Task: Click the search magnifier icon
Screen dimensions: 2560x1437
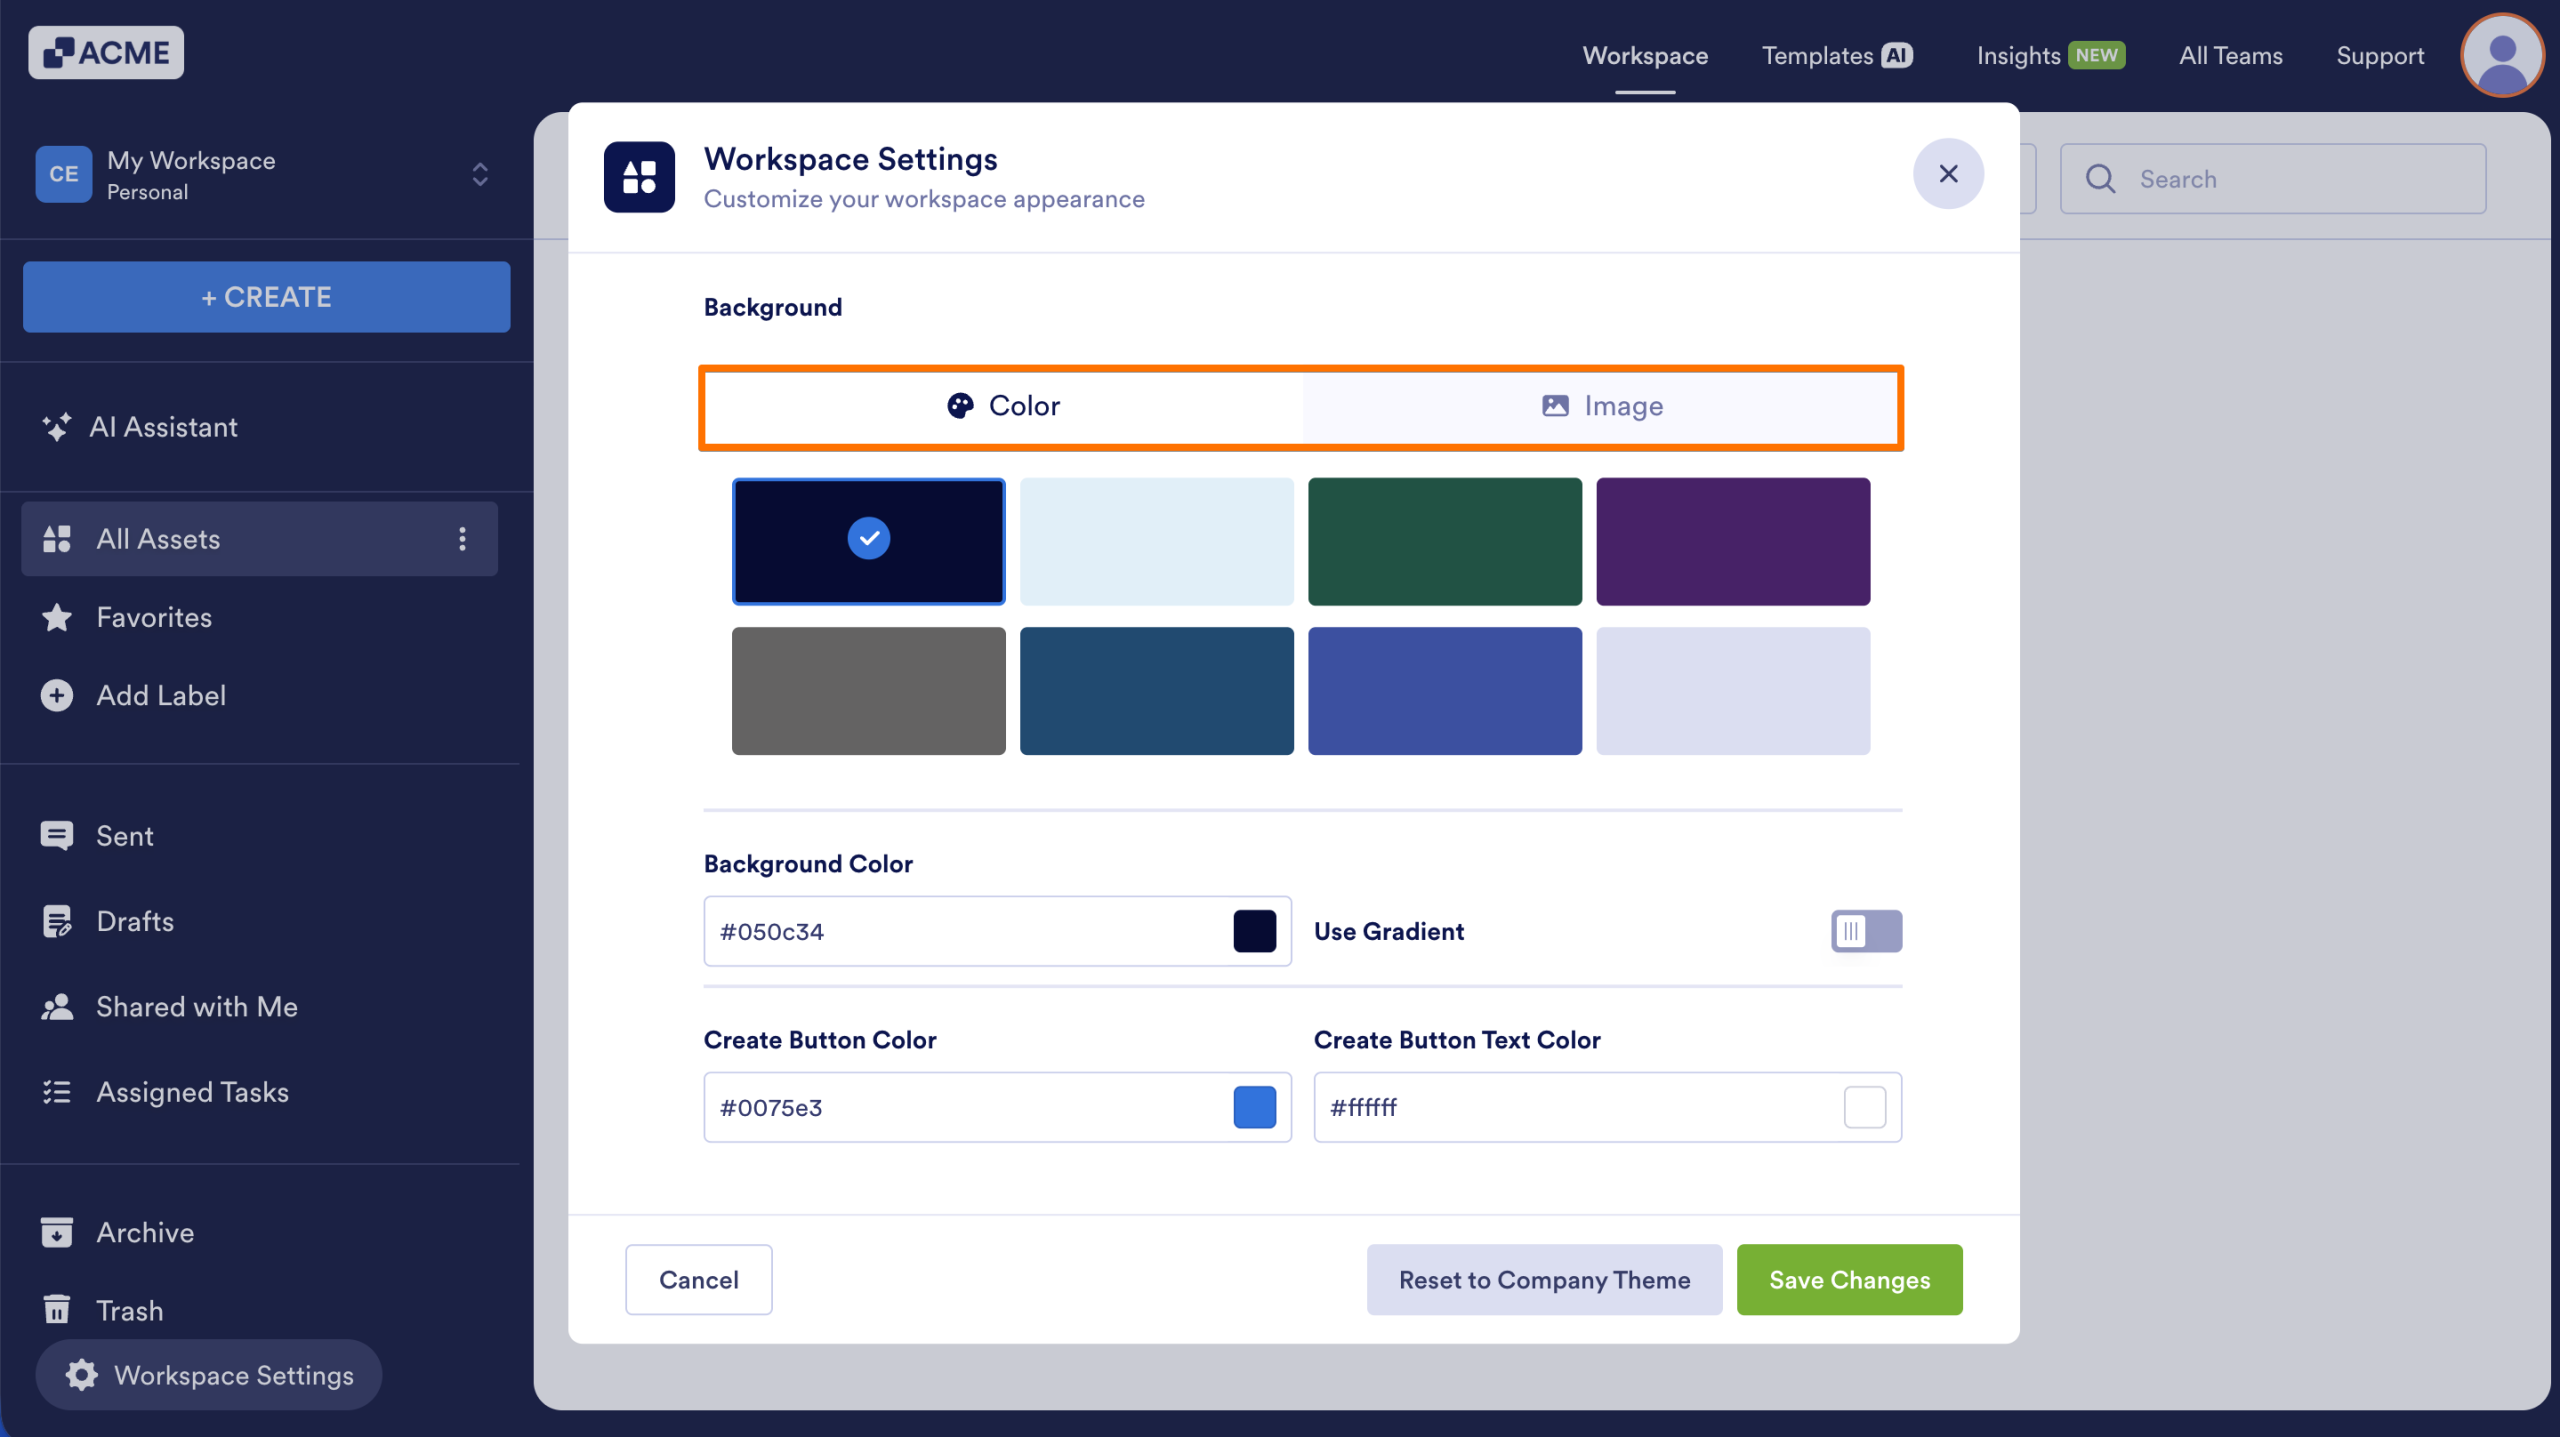Action: (2101, 178)
